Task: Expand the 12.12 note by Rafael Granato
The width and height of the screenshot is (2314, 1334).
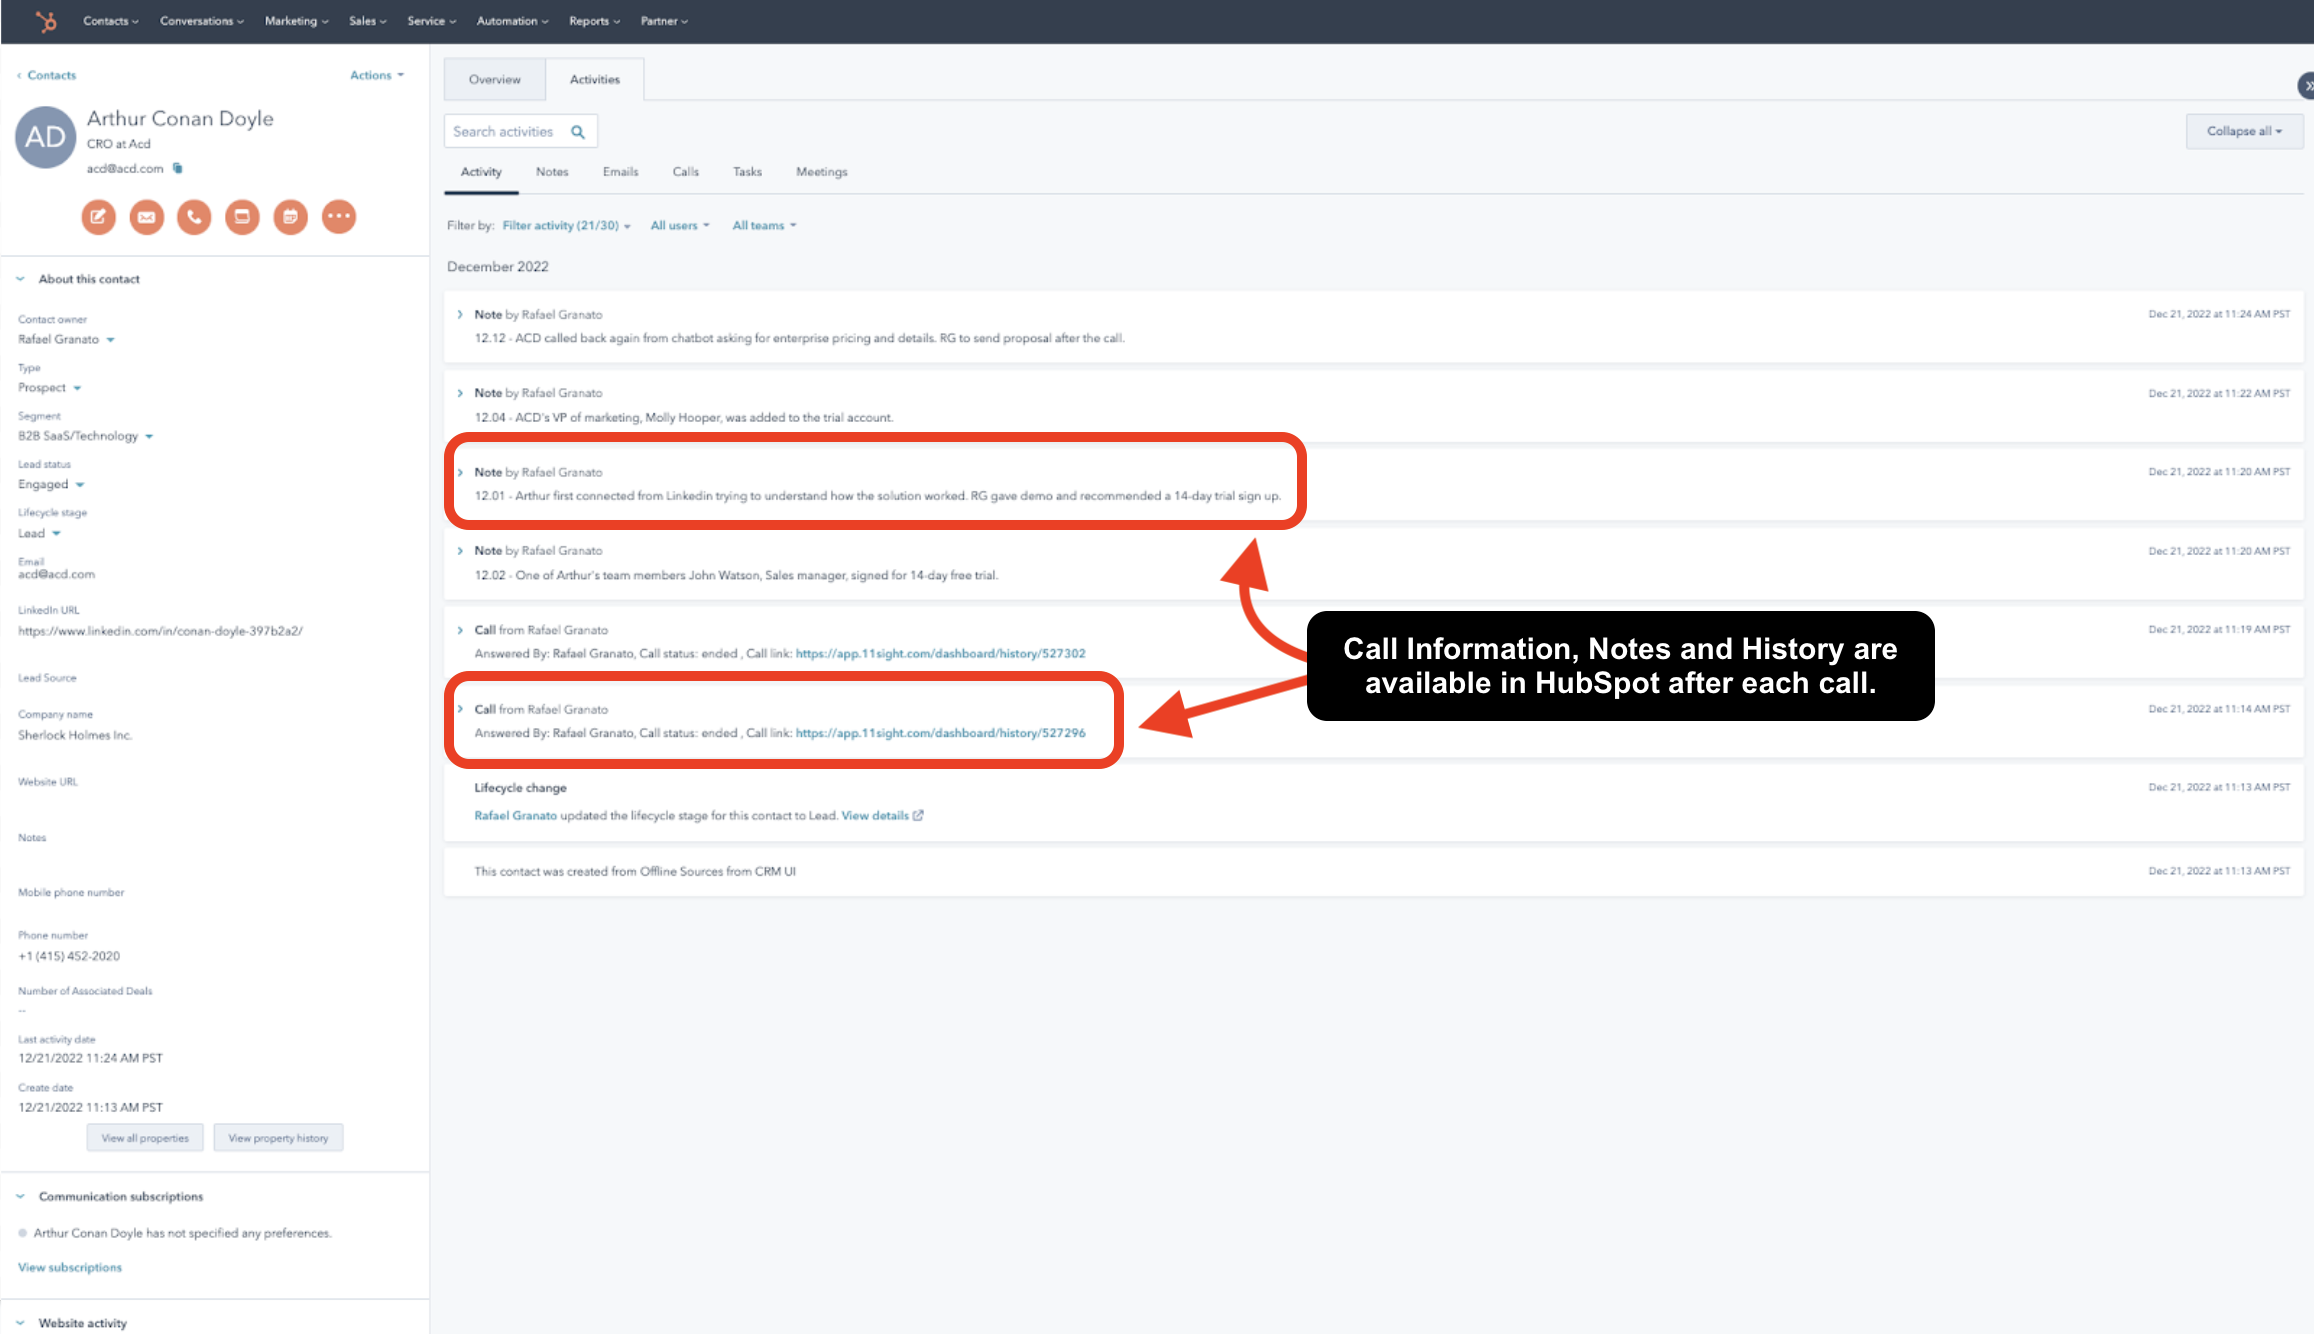Action: click(460, 314)
